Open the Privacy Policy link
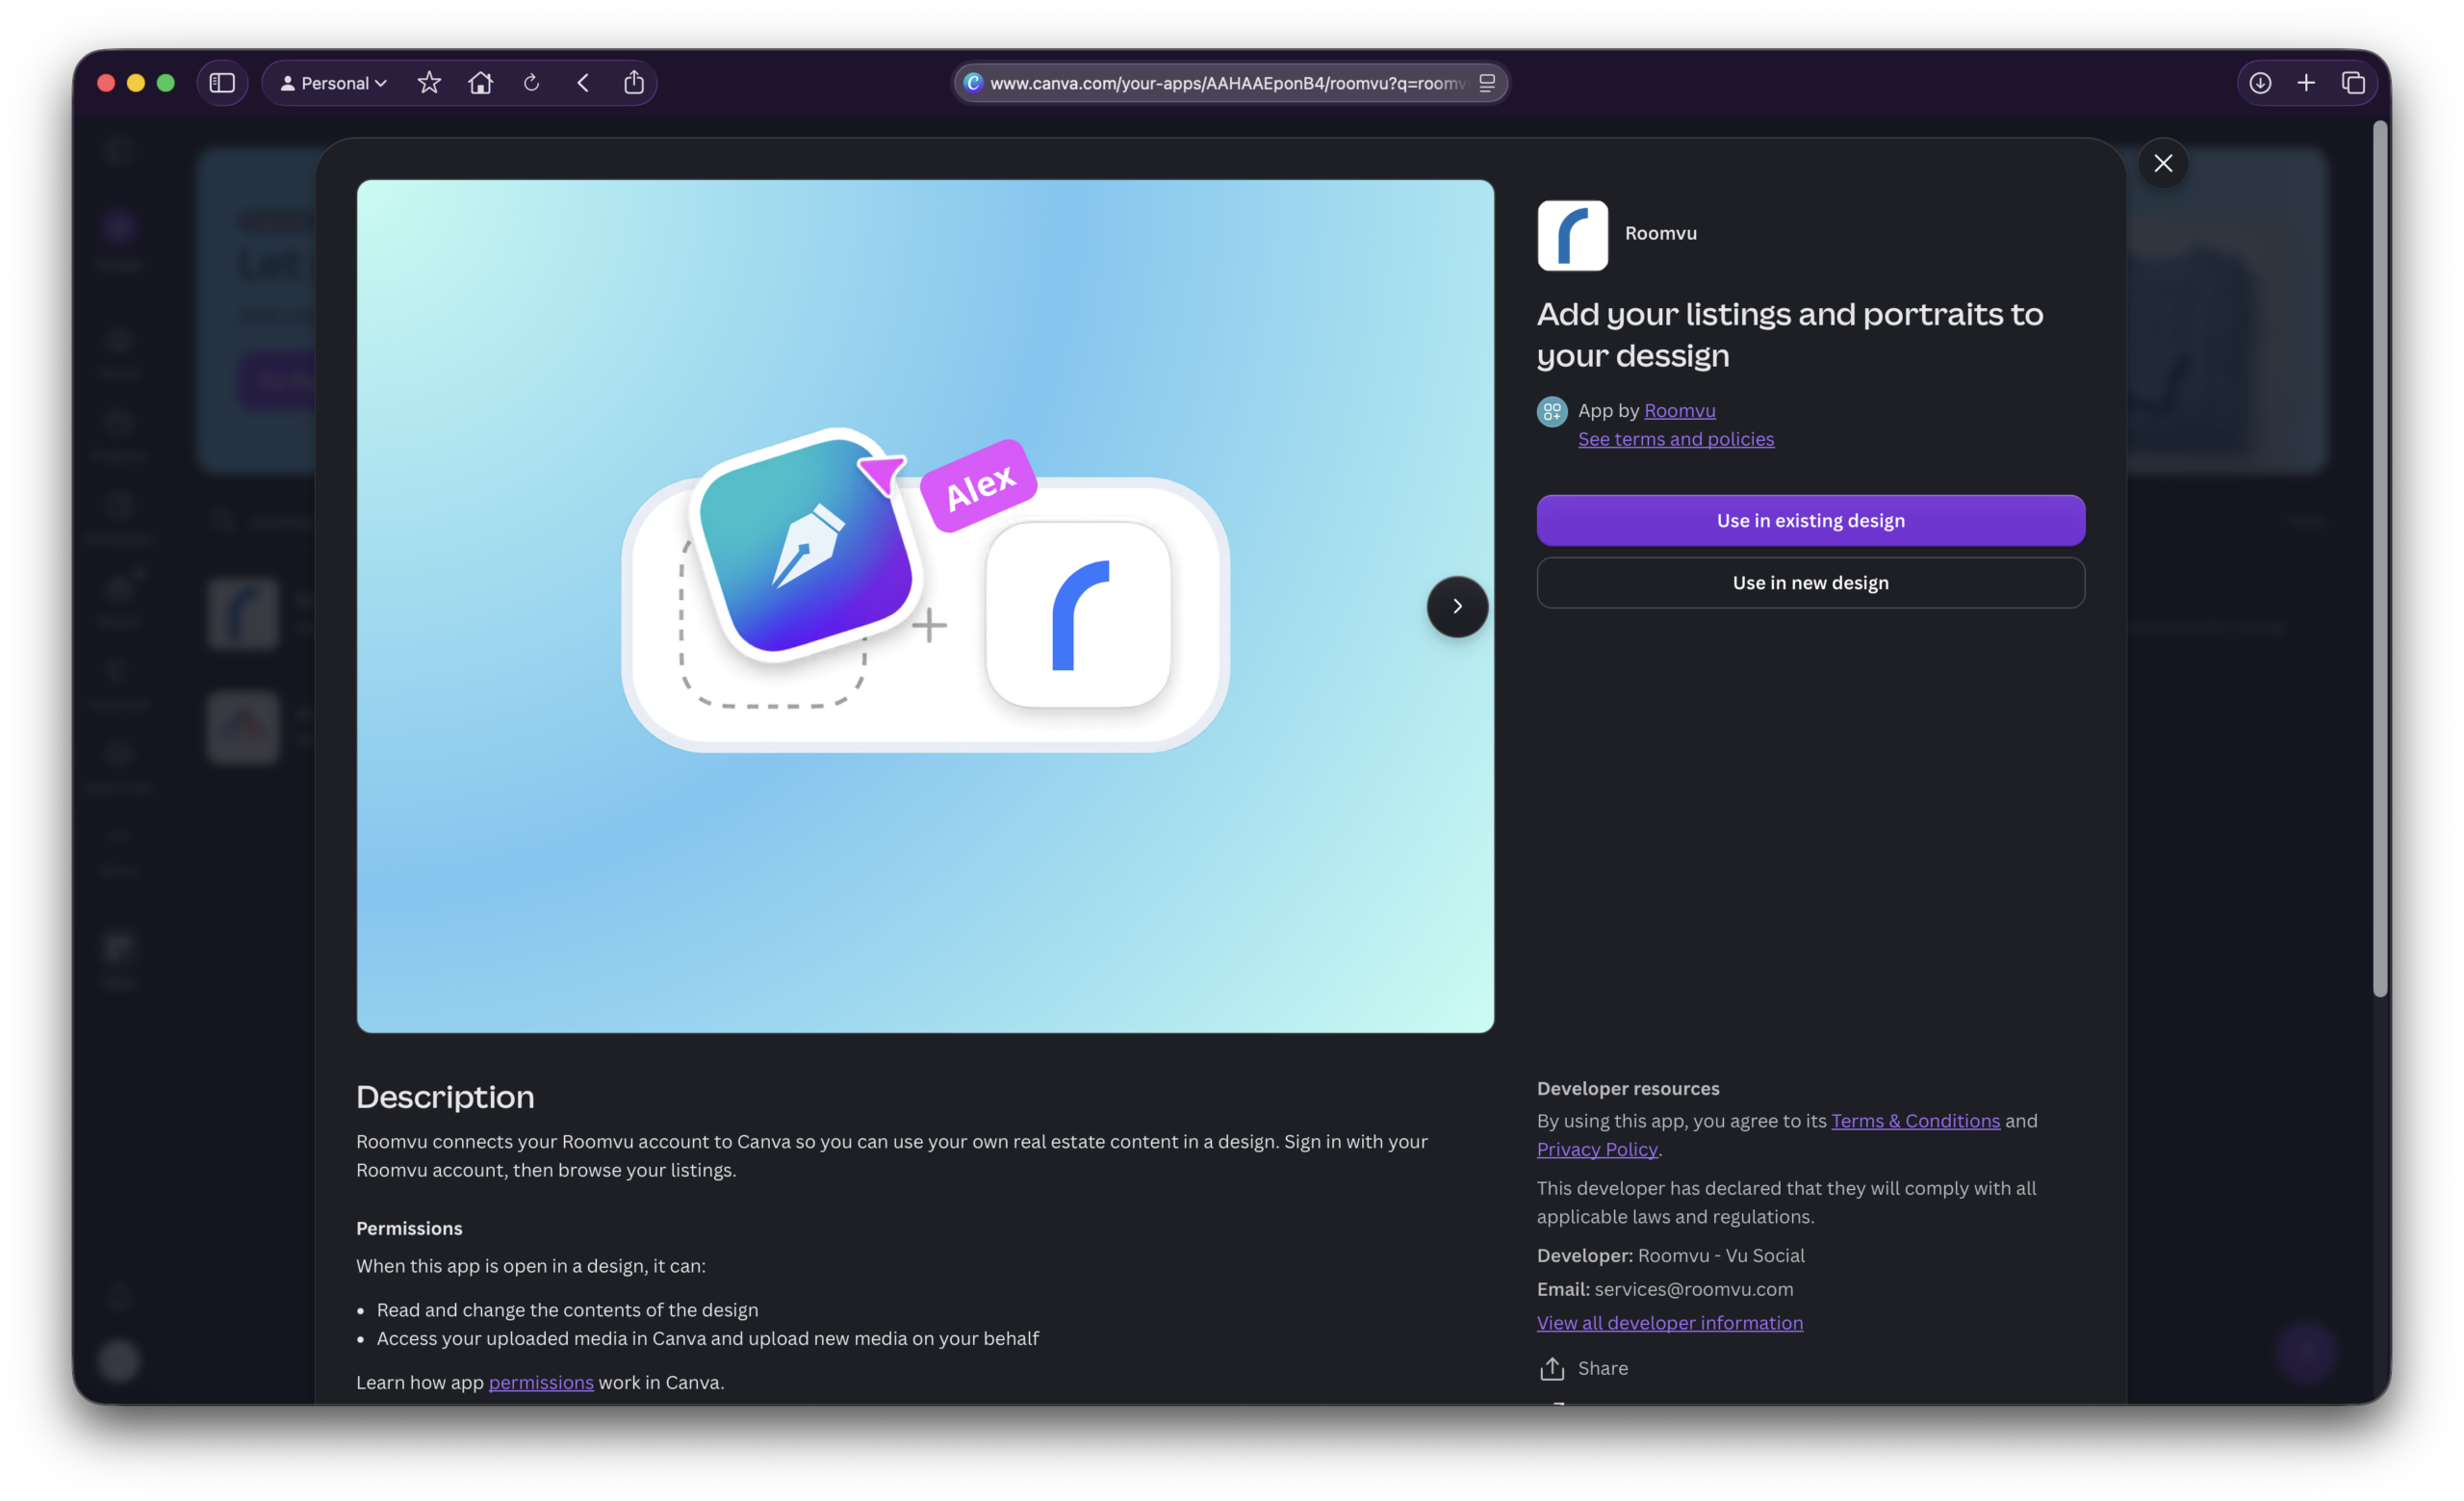 1597,1149
